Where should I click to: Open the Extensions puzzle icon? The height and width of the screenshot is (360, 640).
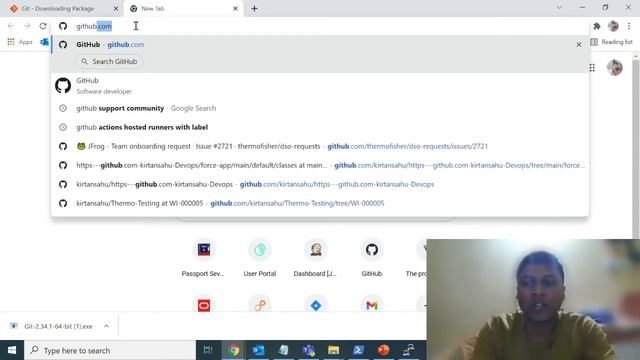pyautogui.click(x=597, y=26)
